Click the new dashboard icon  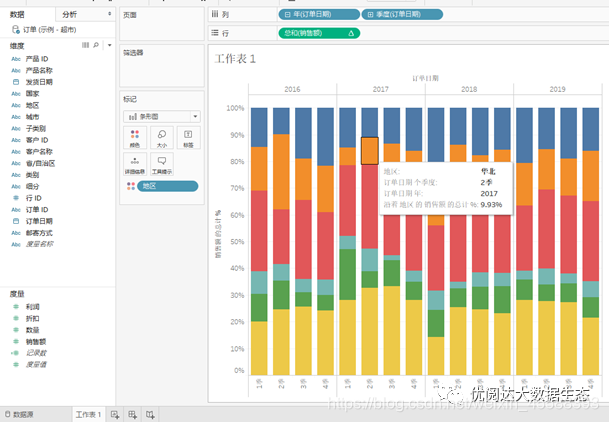(x=132, y=415)
